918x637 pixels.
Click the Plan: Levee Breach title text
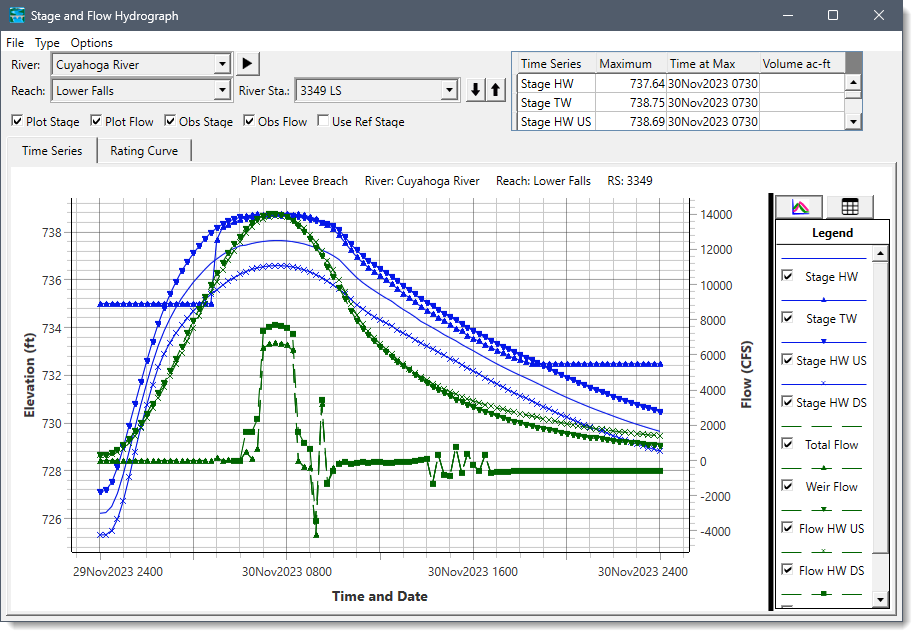pos(299,181)
